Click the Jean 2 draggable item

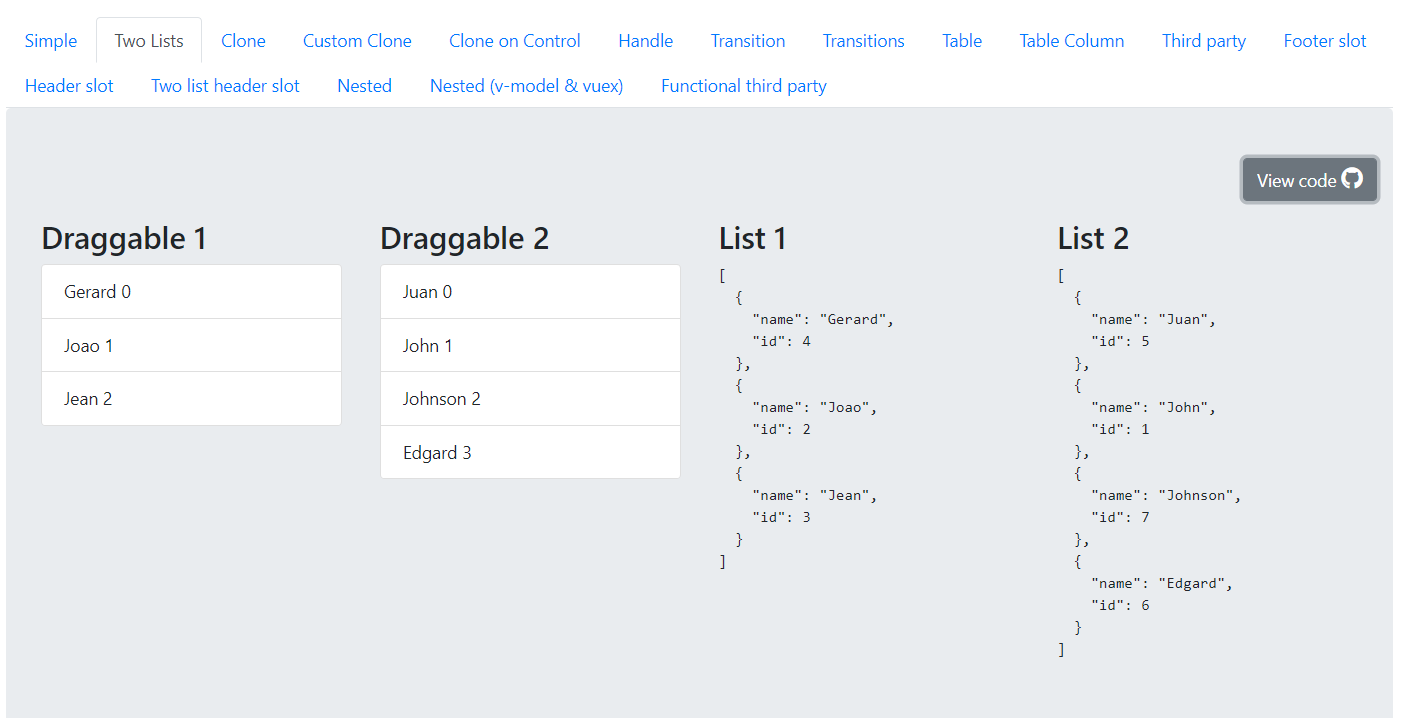tap(191, 399)
